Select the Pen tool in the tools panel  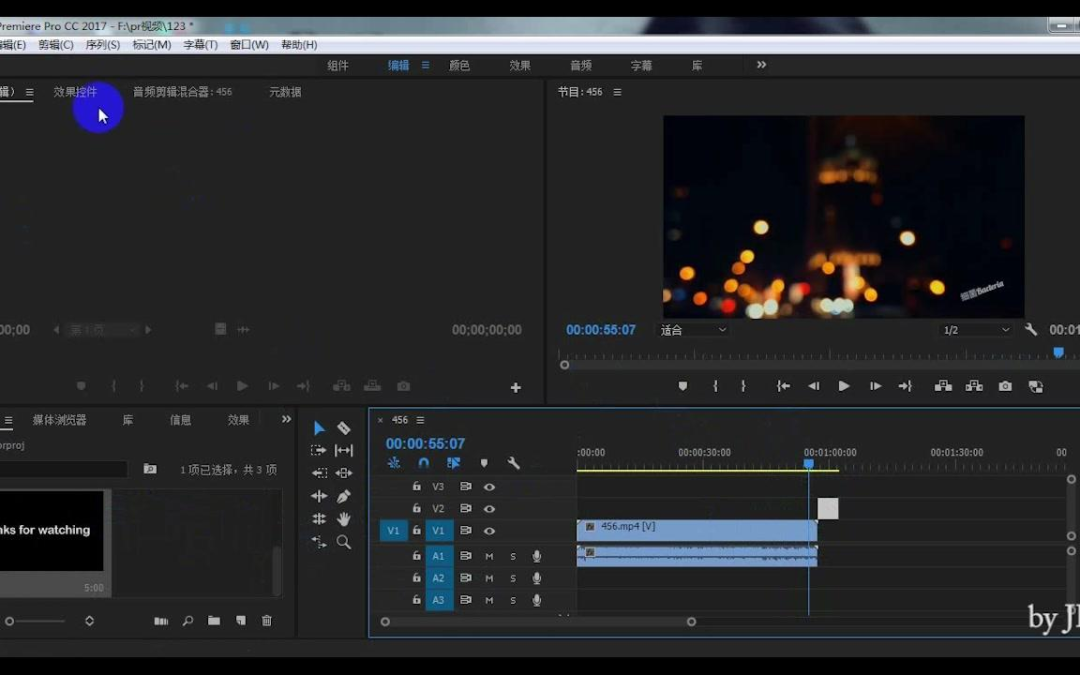coord(344,496)
